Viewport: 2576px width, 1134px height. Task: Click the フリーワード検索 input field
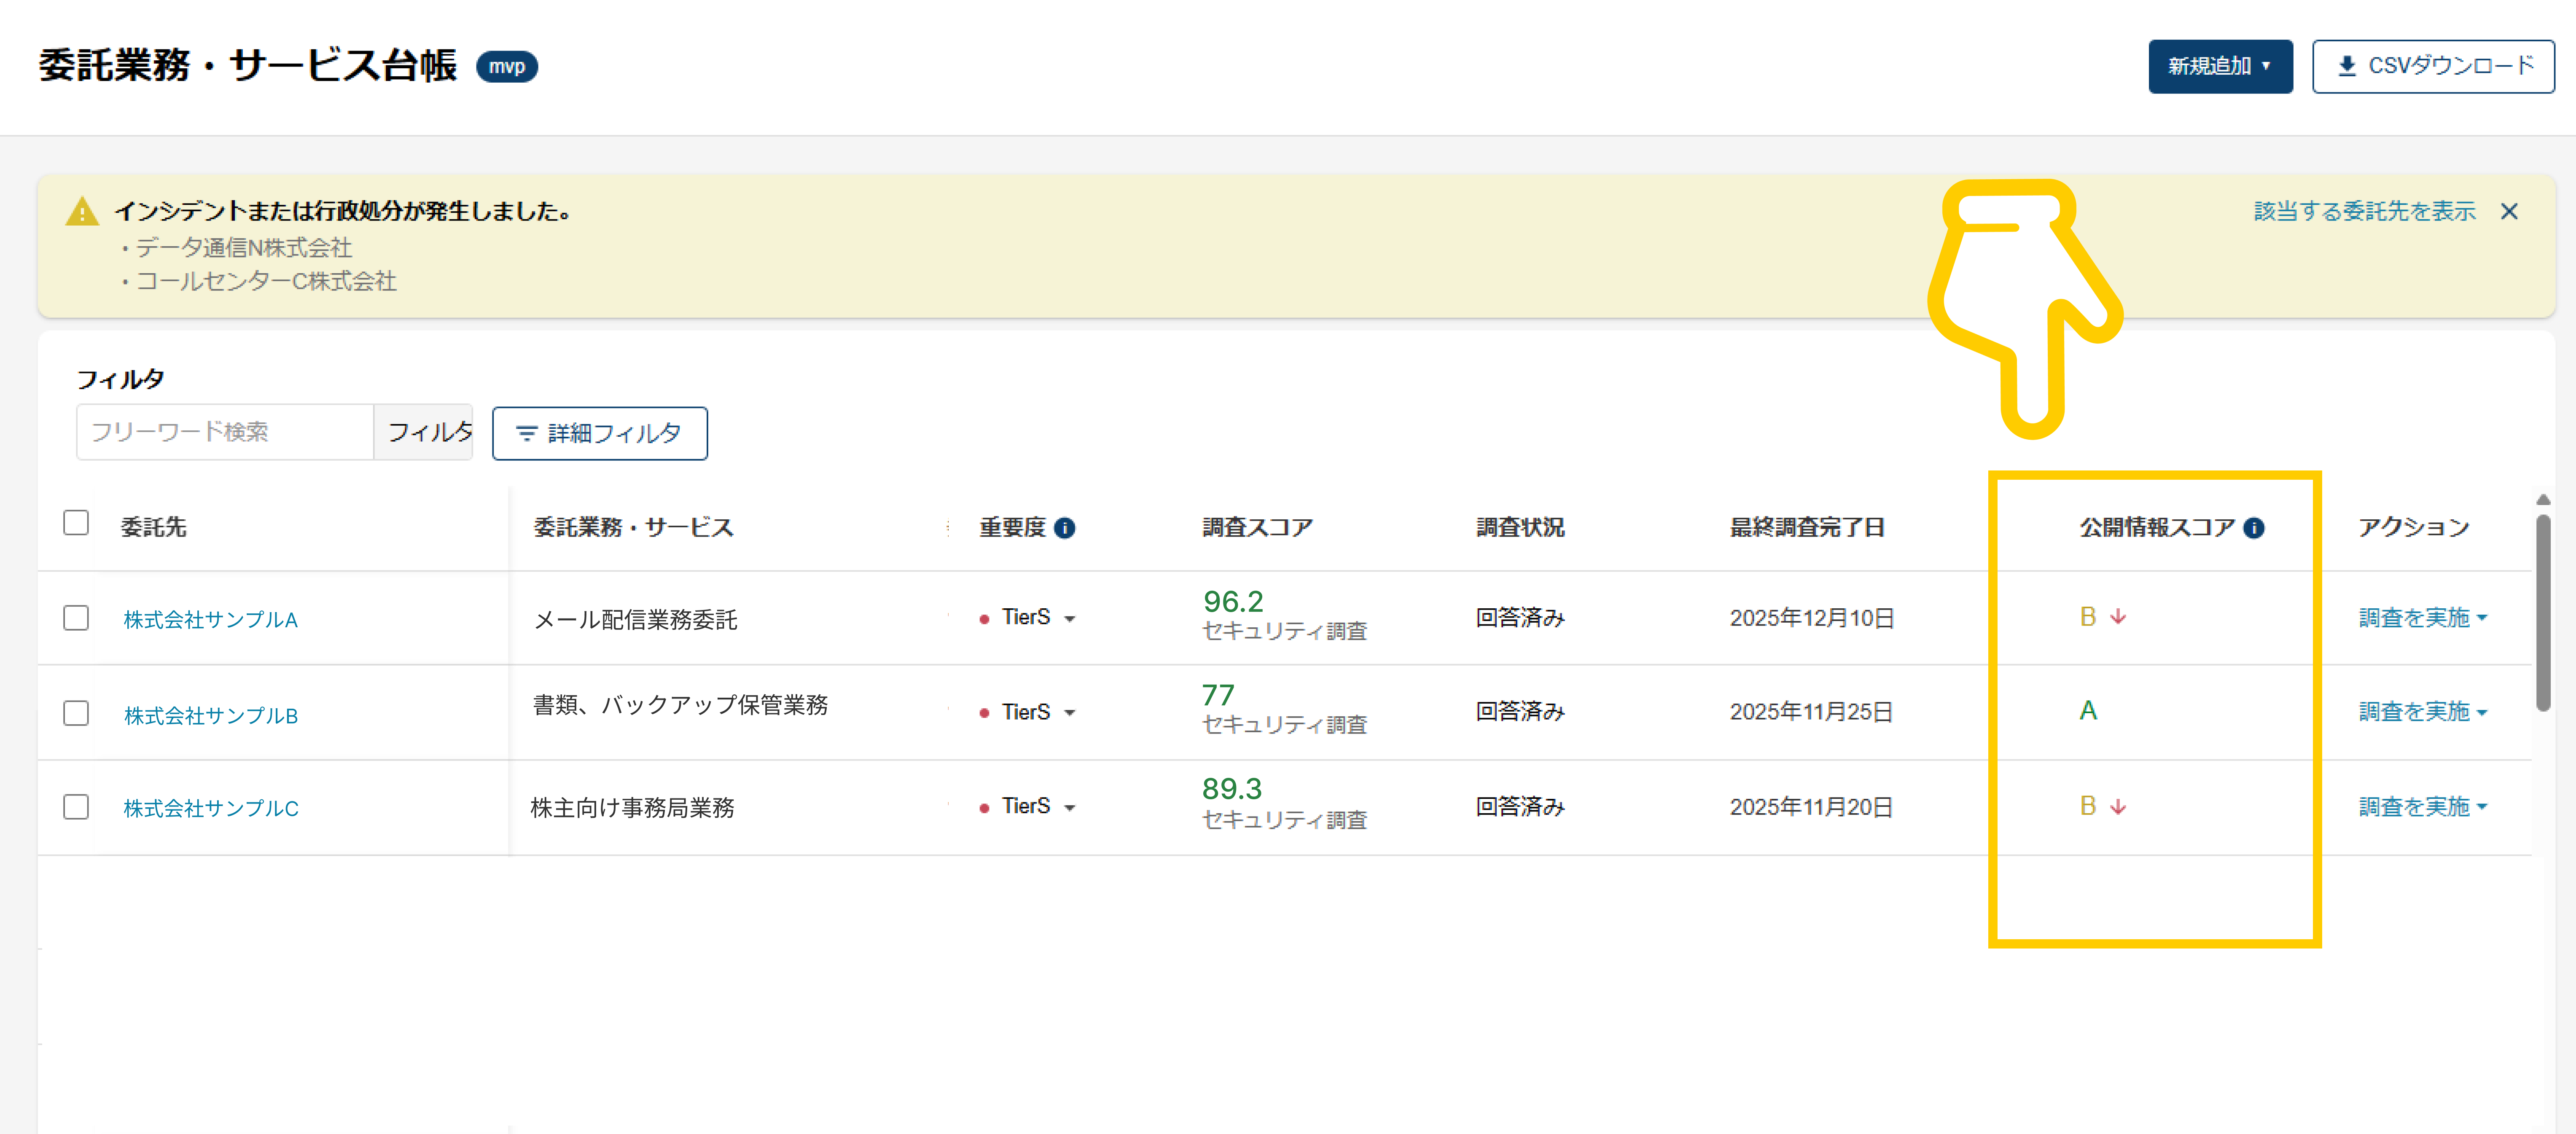[x=225, y=432]
